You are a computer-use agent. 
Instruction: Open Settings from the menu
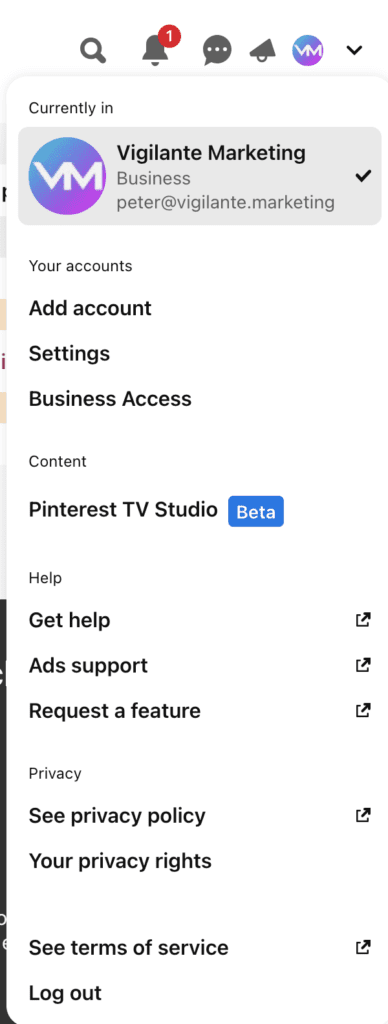69,354
